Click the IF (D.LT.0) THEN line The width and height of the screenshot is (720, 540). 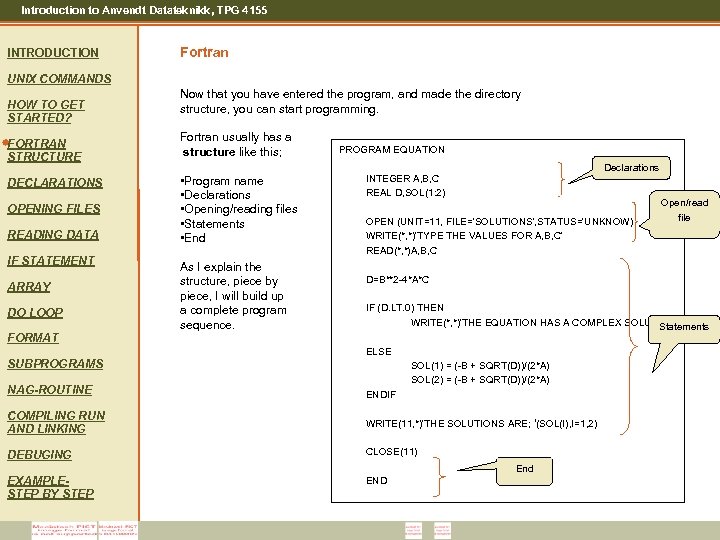point(405,308)
